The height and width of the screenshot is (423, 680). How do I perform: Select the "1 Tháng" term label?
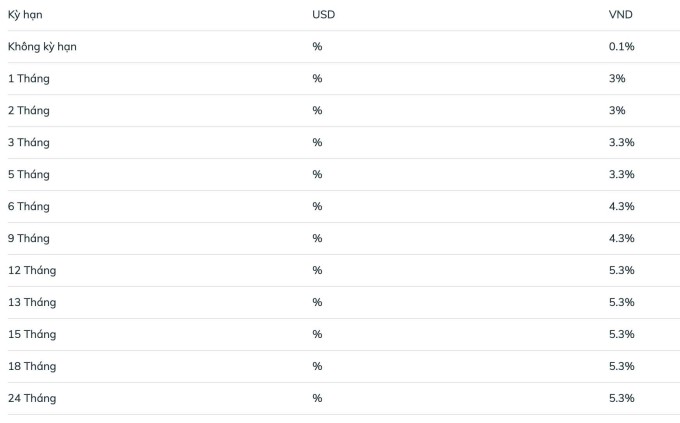point(28,78)
